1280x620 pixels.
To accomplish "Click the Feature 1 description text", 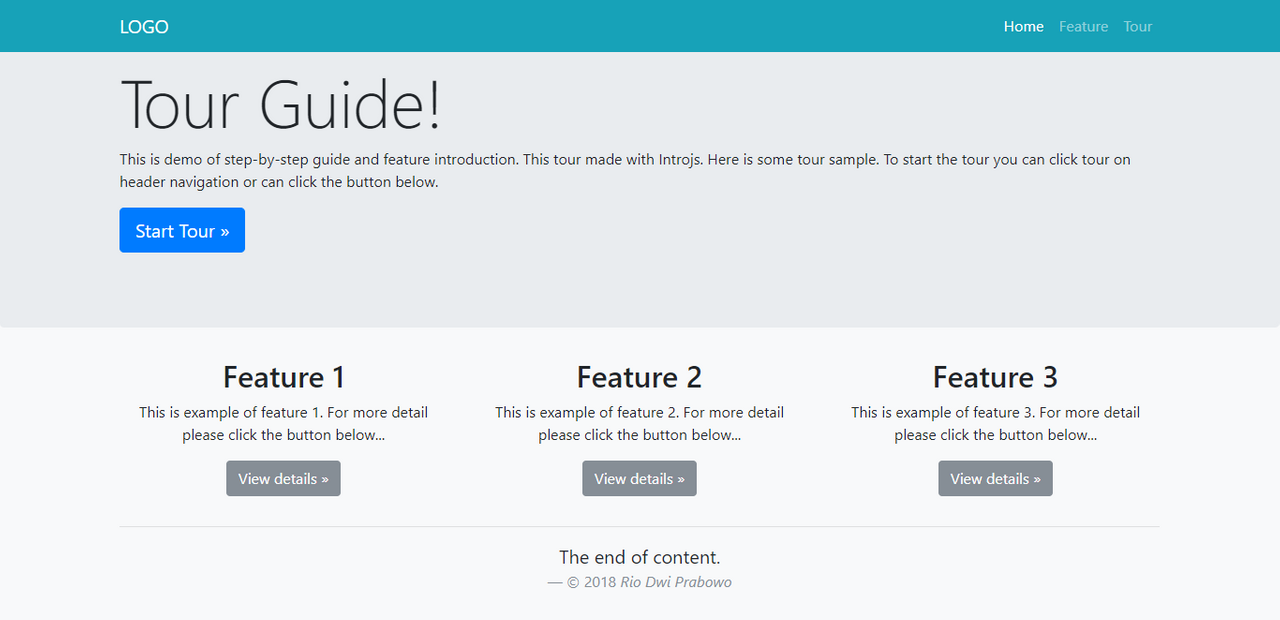I will (x=283, y=424).
